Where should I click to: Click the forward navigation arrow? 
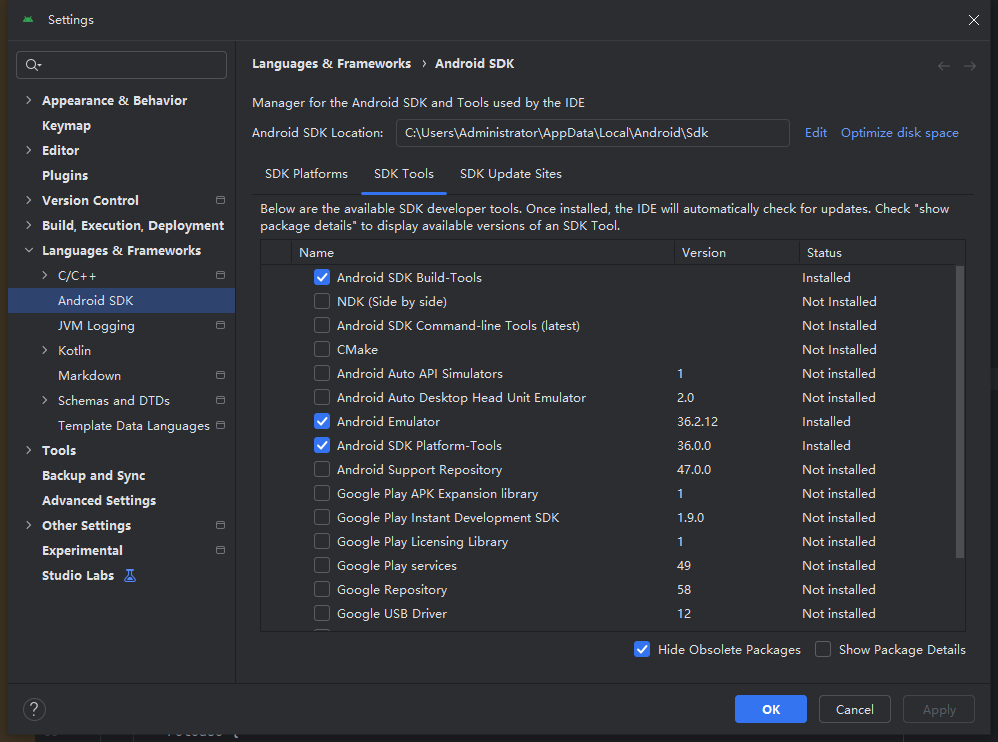coord(969,65)
